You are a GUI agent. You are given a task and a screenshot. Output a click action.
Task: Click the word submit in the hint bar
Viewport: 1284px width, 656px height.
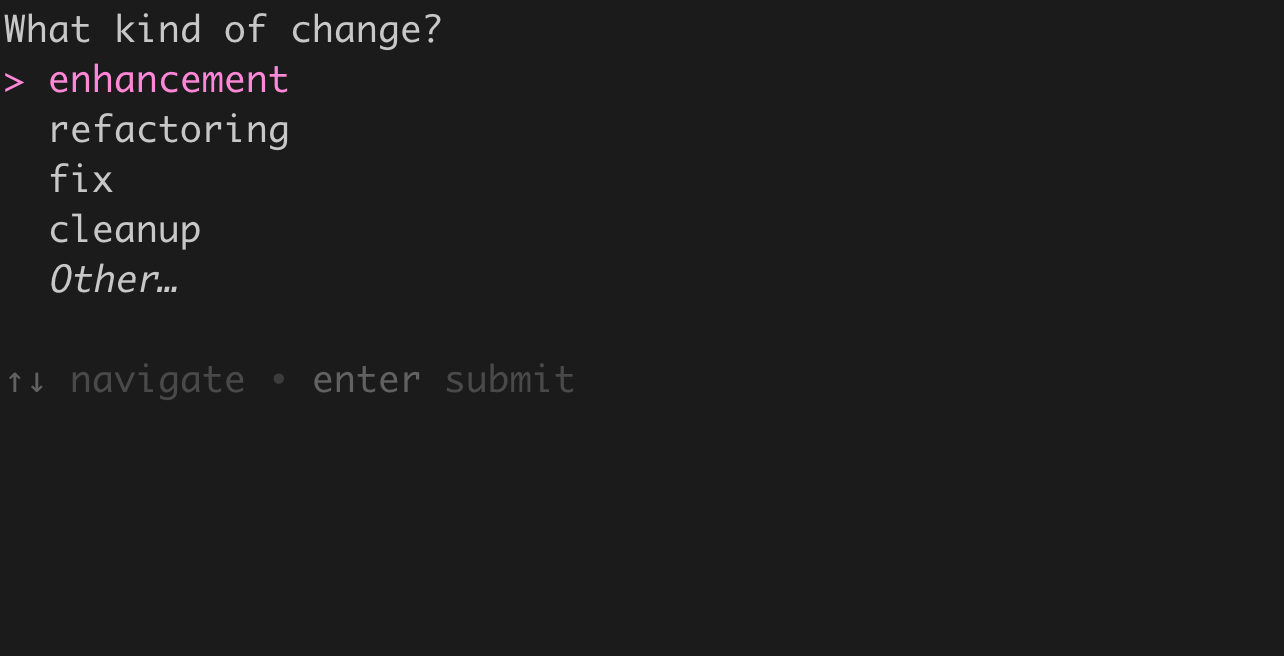pos(509,379)
